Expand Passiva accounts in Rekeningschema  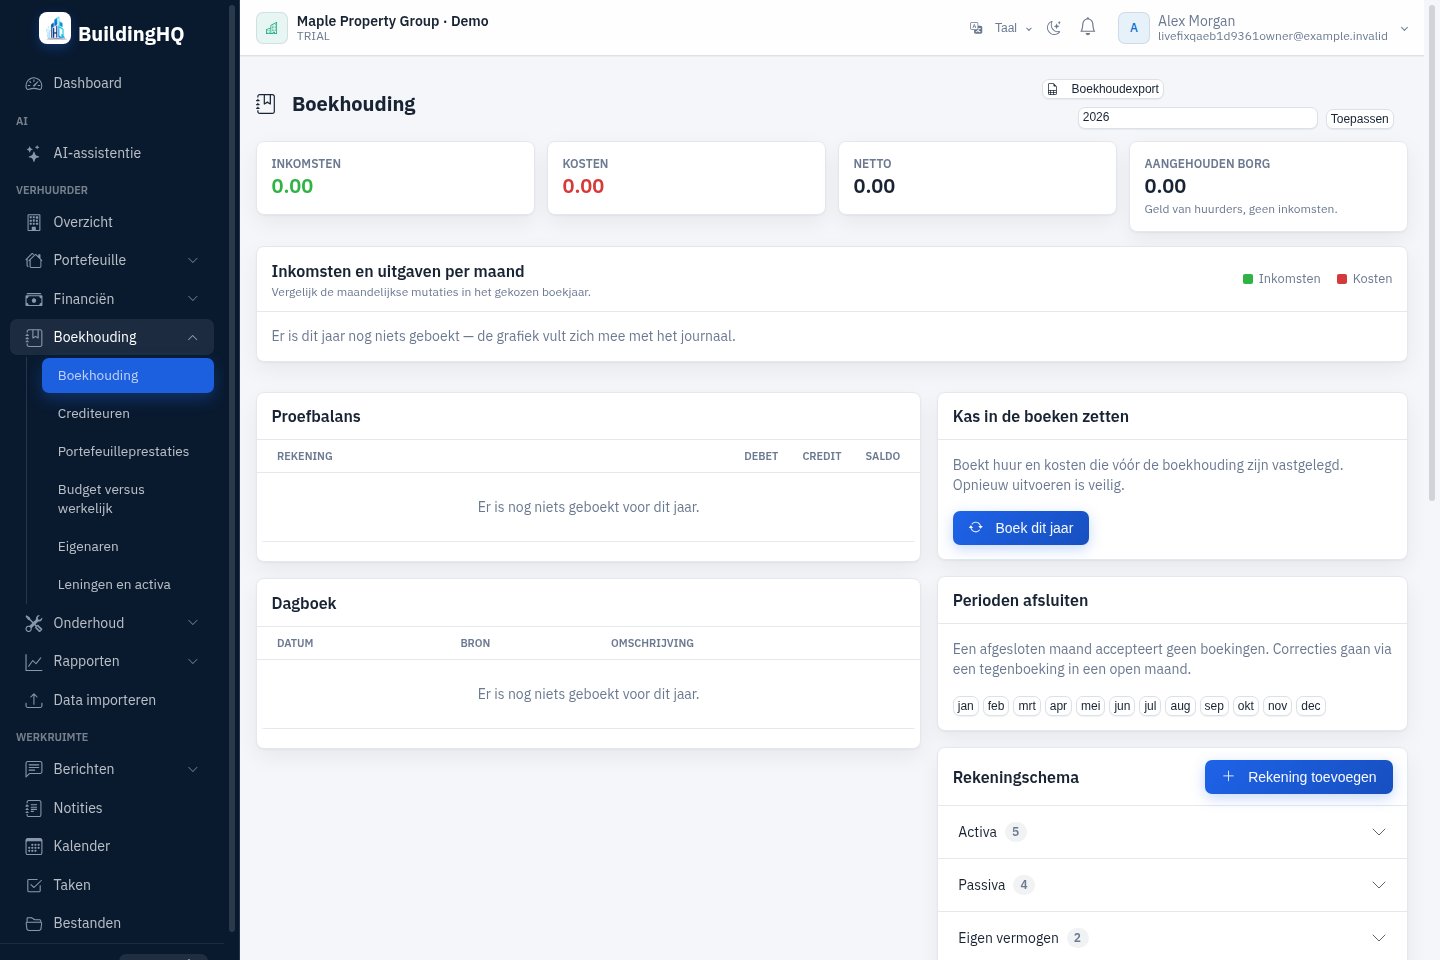pos(1172,885)
